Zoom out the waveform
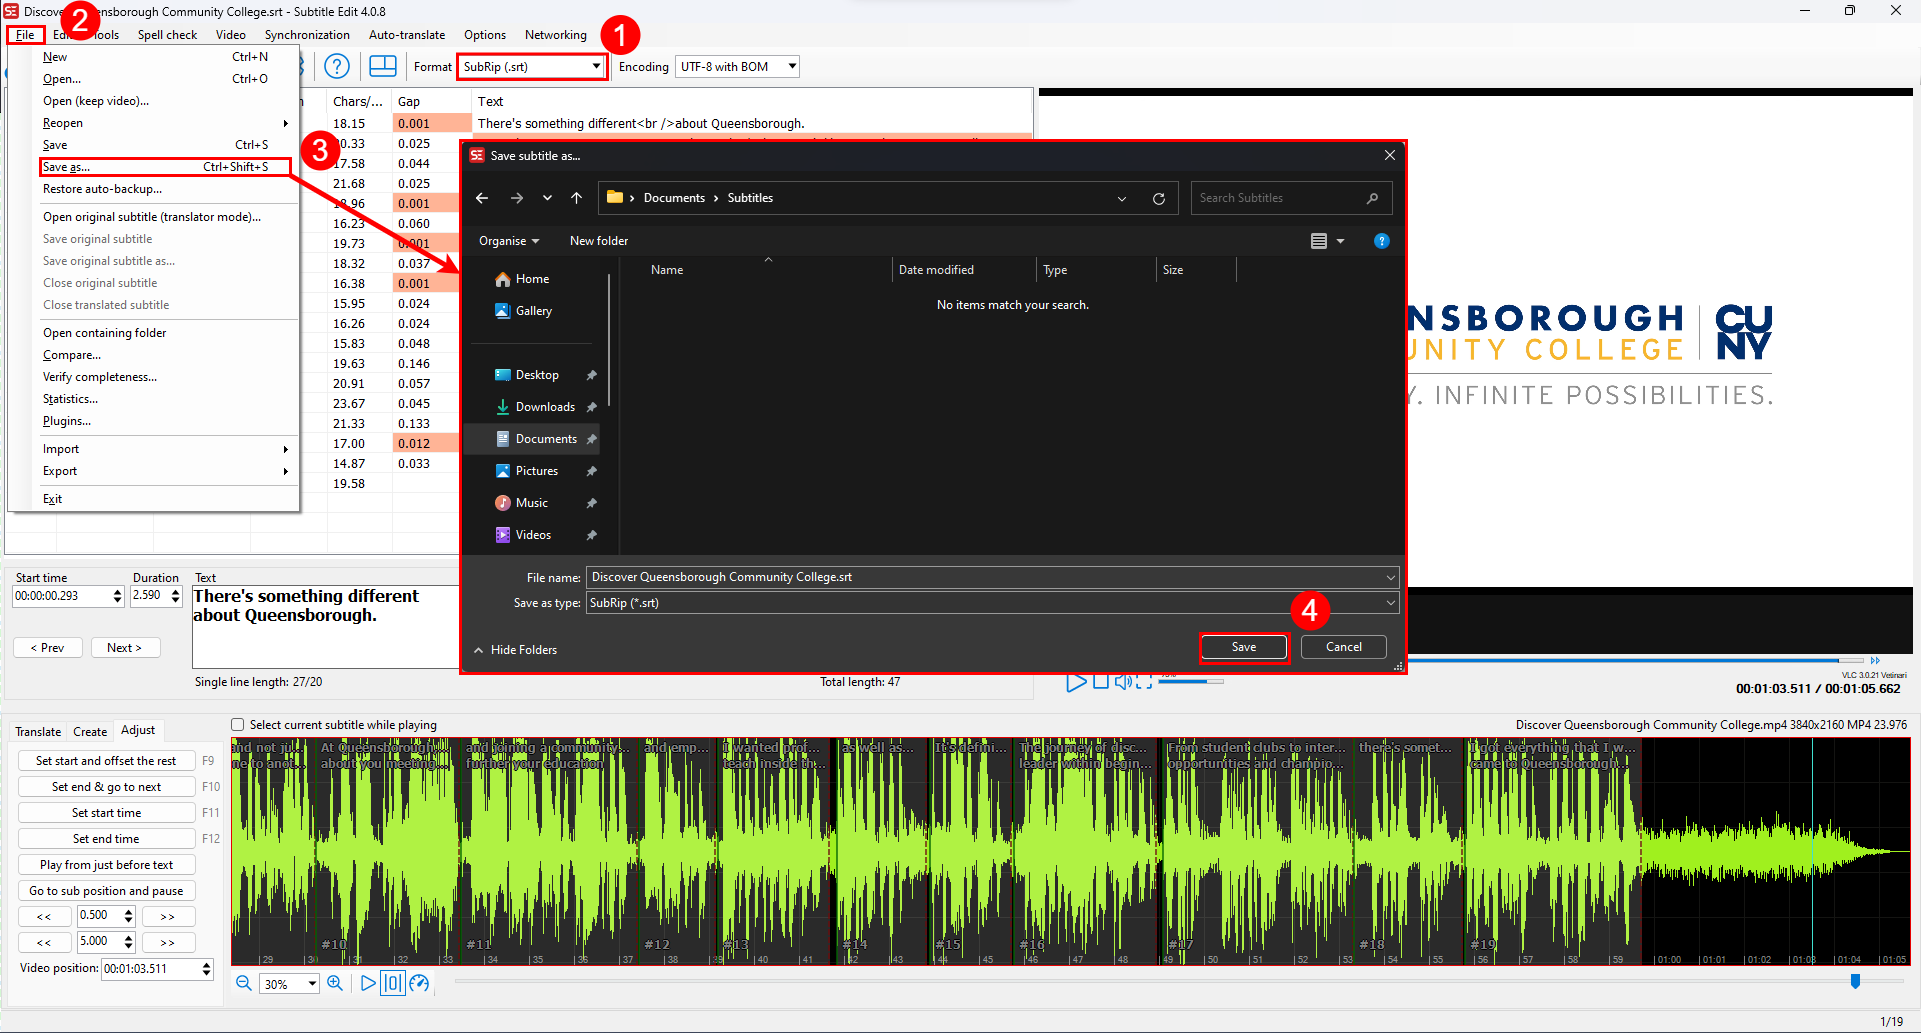The height and width of the screenshot is (1033, 1921). click(243, 983)
